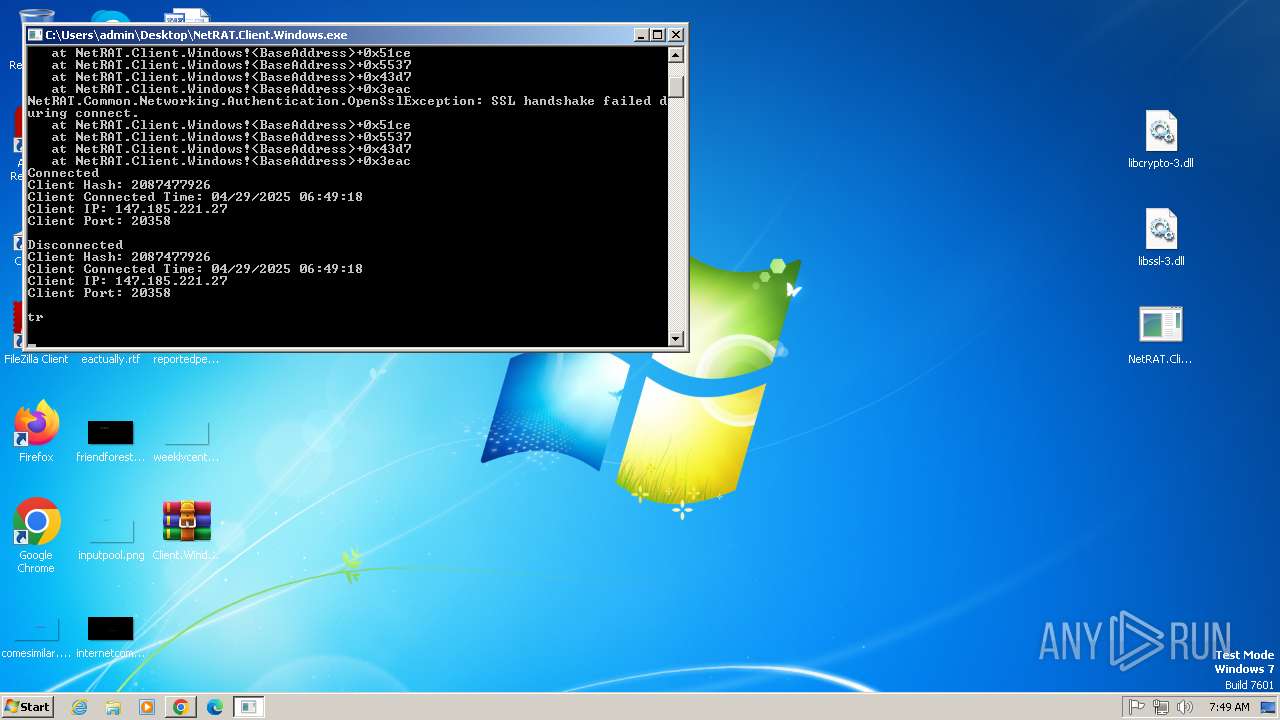Click the 'tr' input line in console
1280x720 pixels.
coord(35,317)
